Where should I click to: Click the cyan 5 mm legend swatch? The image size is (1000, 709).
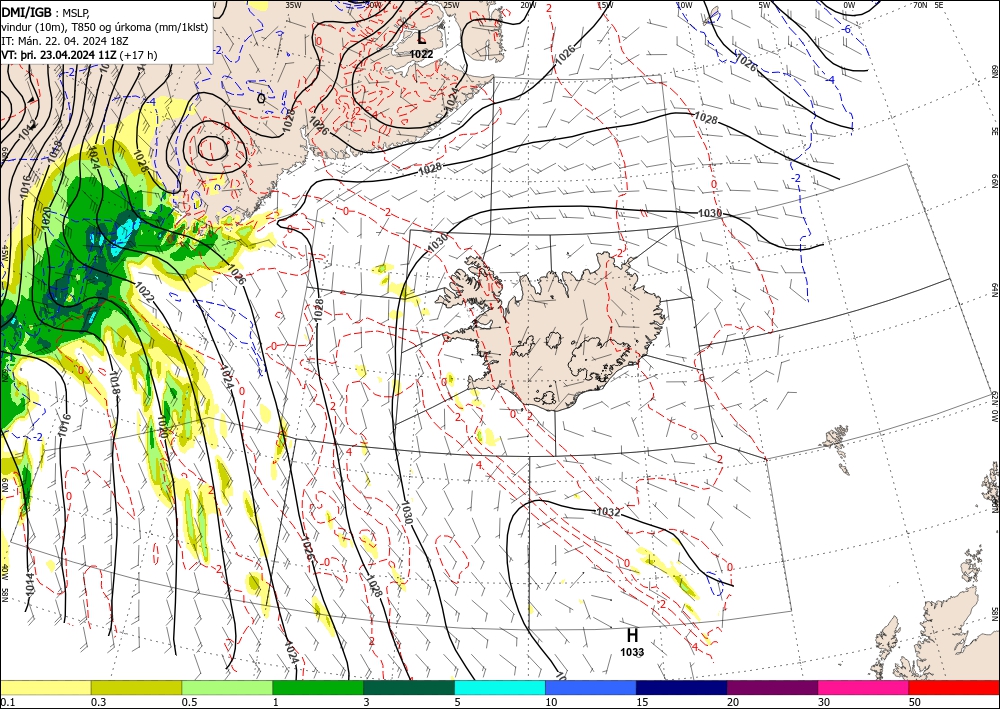click(x=500, y=687)
